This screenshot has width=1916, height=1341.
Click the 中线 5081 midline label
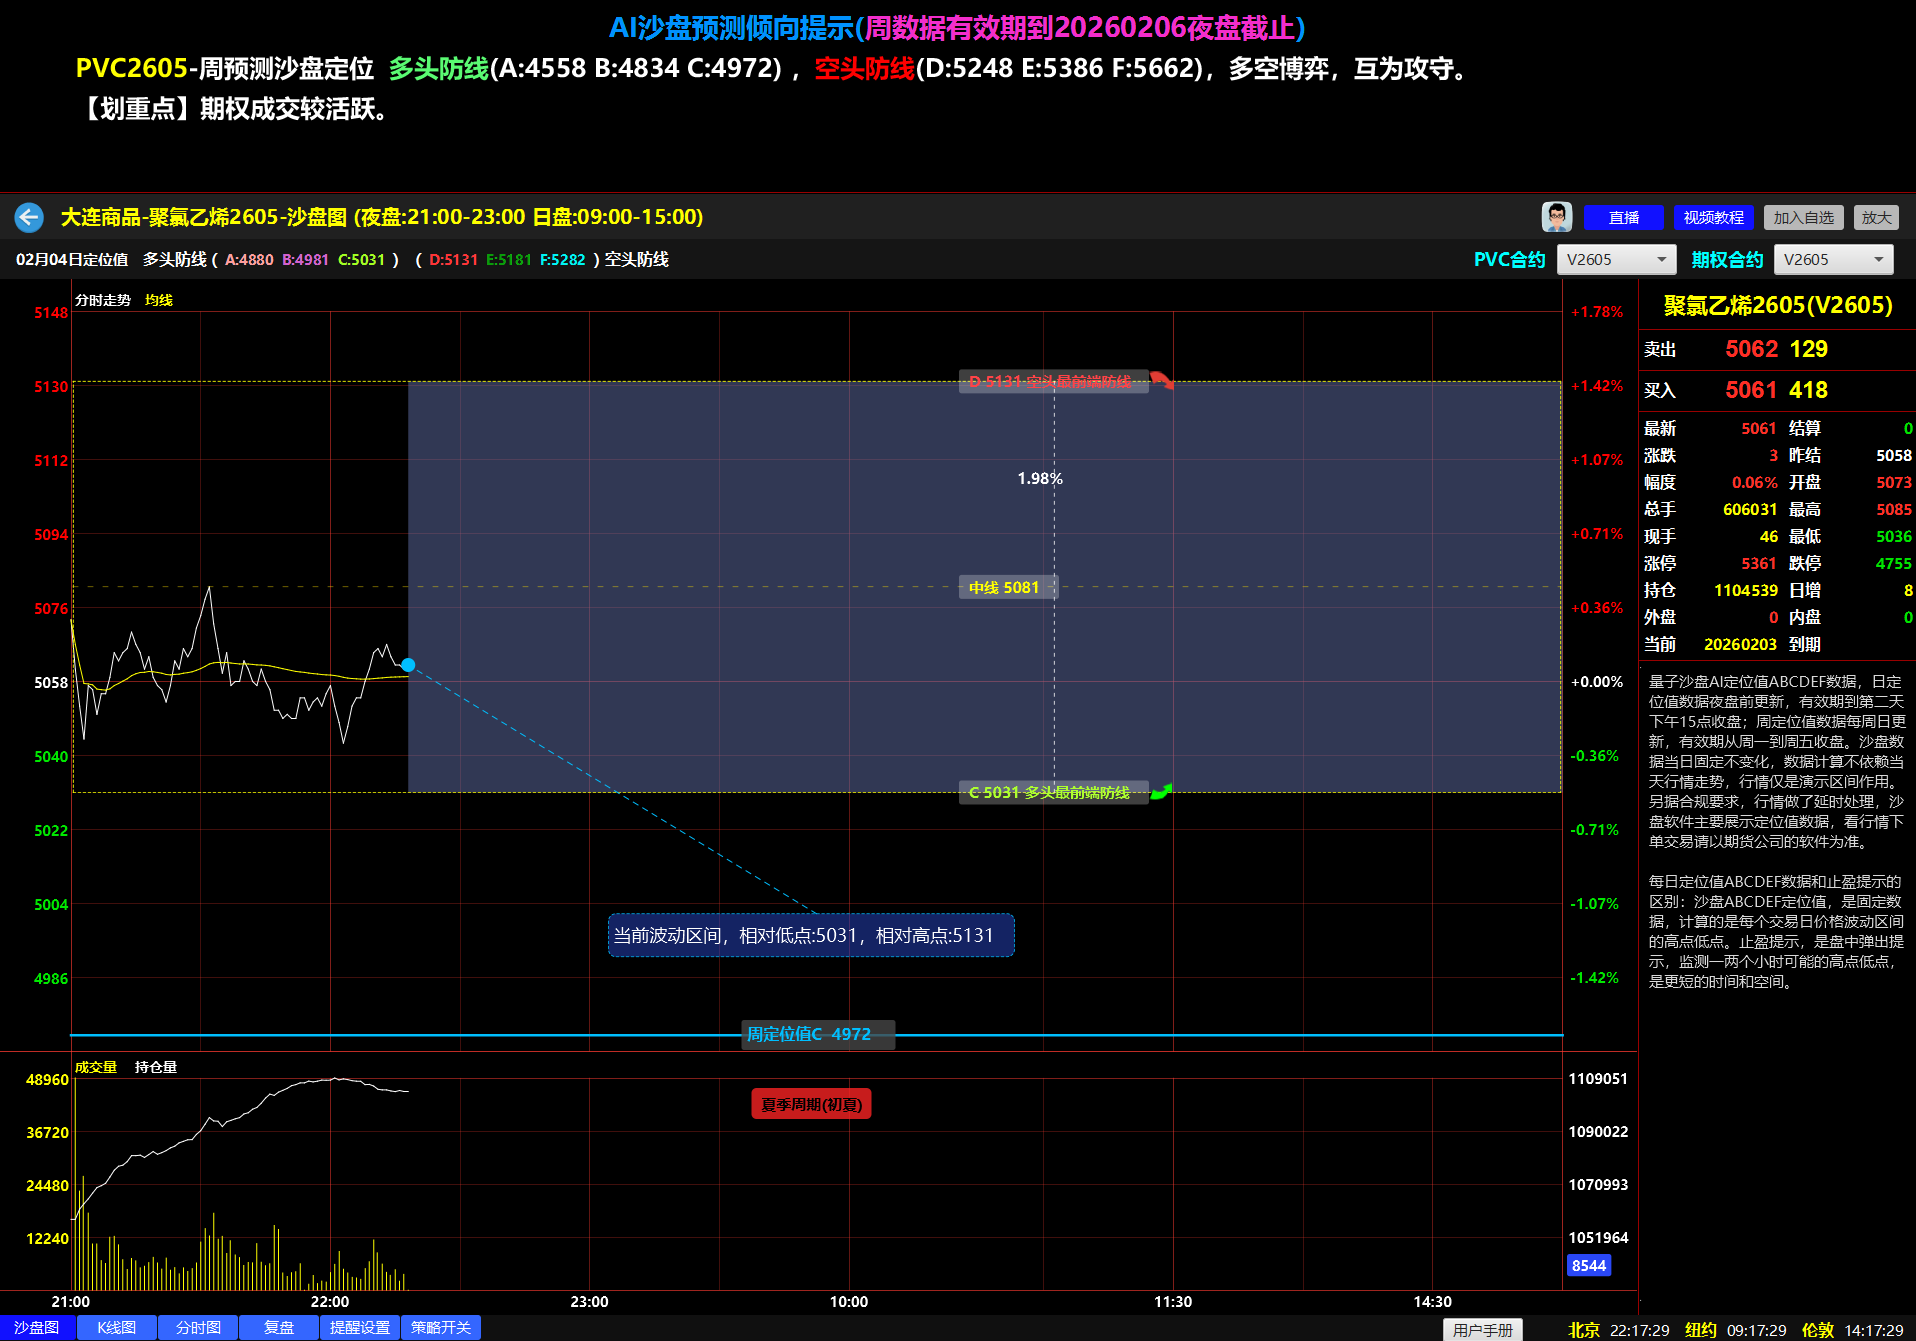pyautogui.click(x=1004, y=587)
